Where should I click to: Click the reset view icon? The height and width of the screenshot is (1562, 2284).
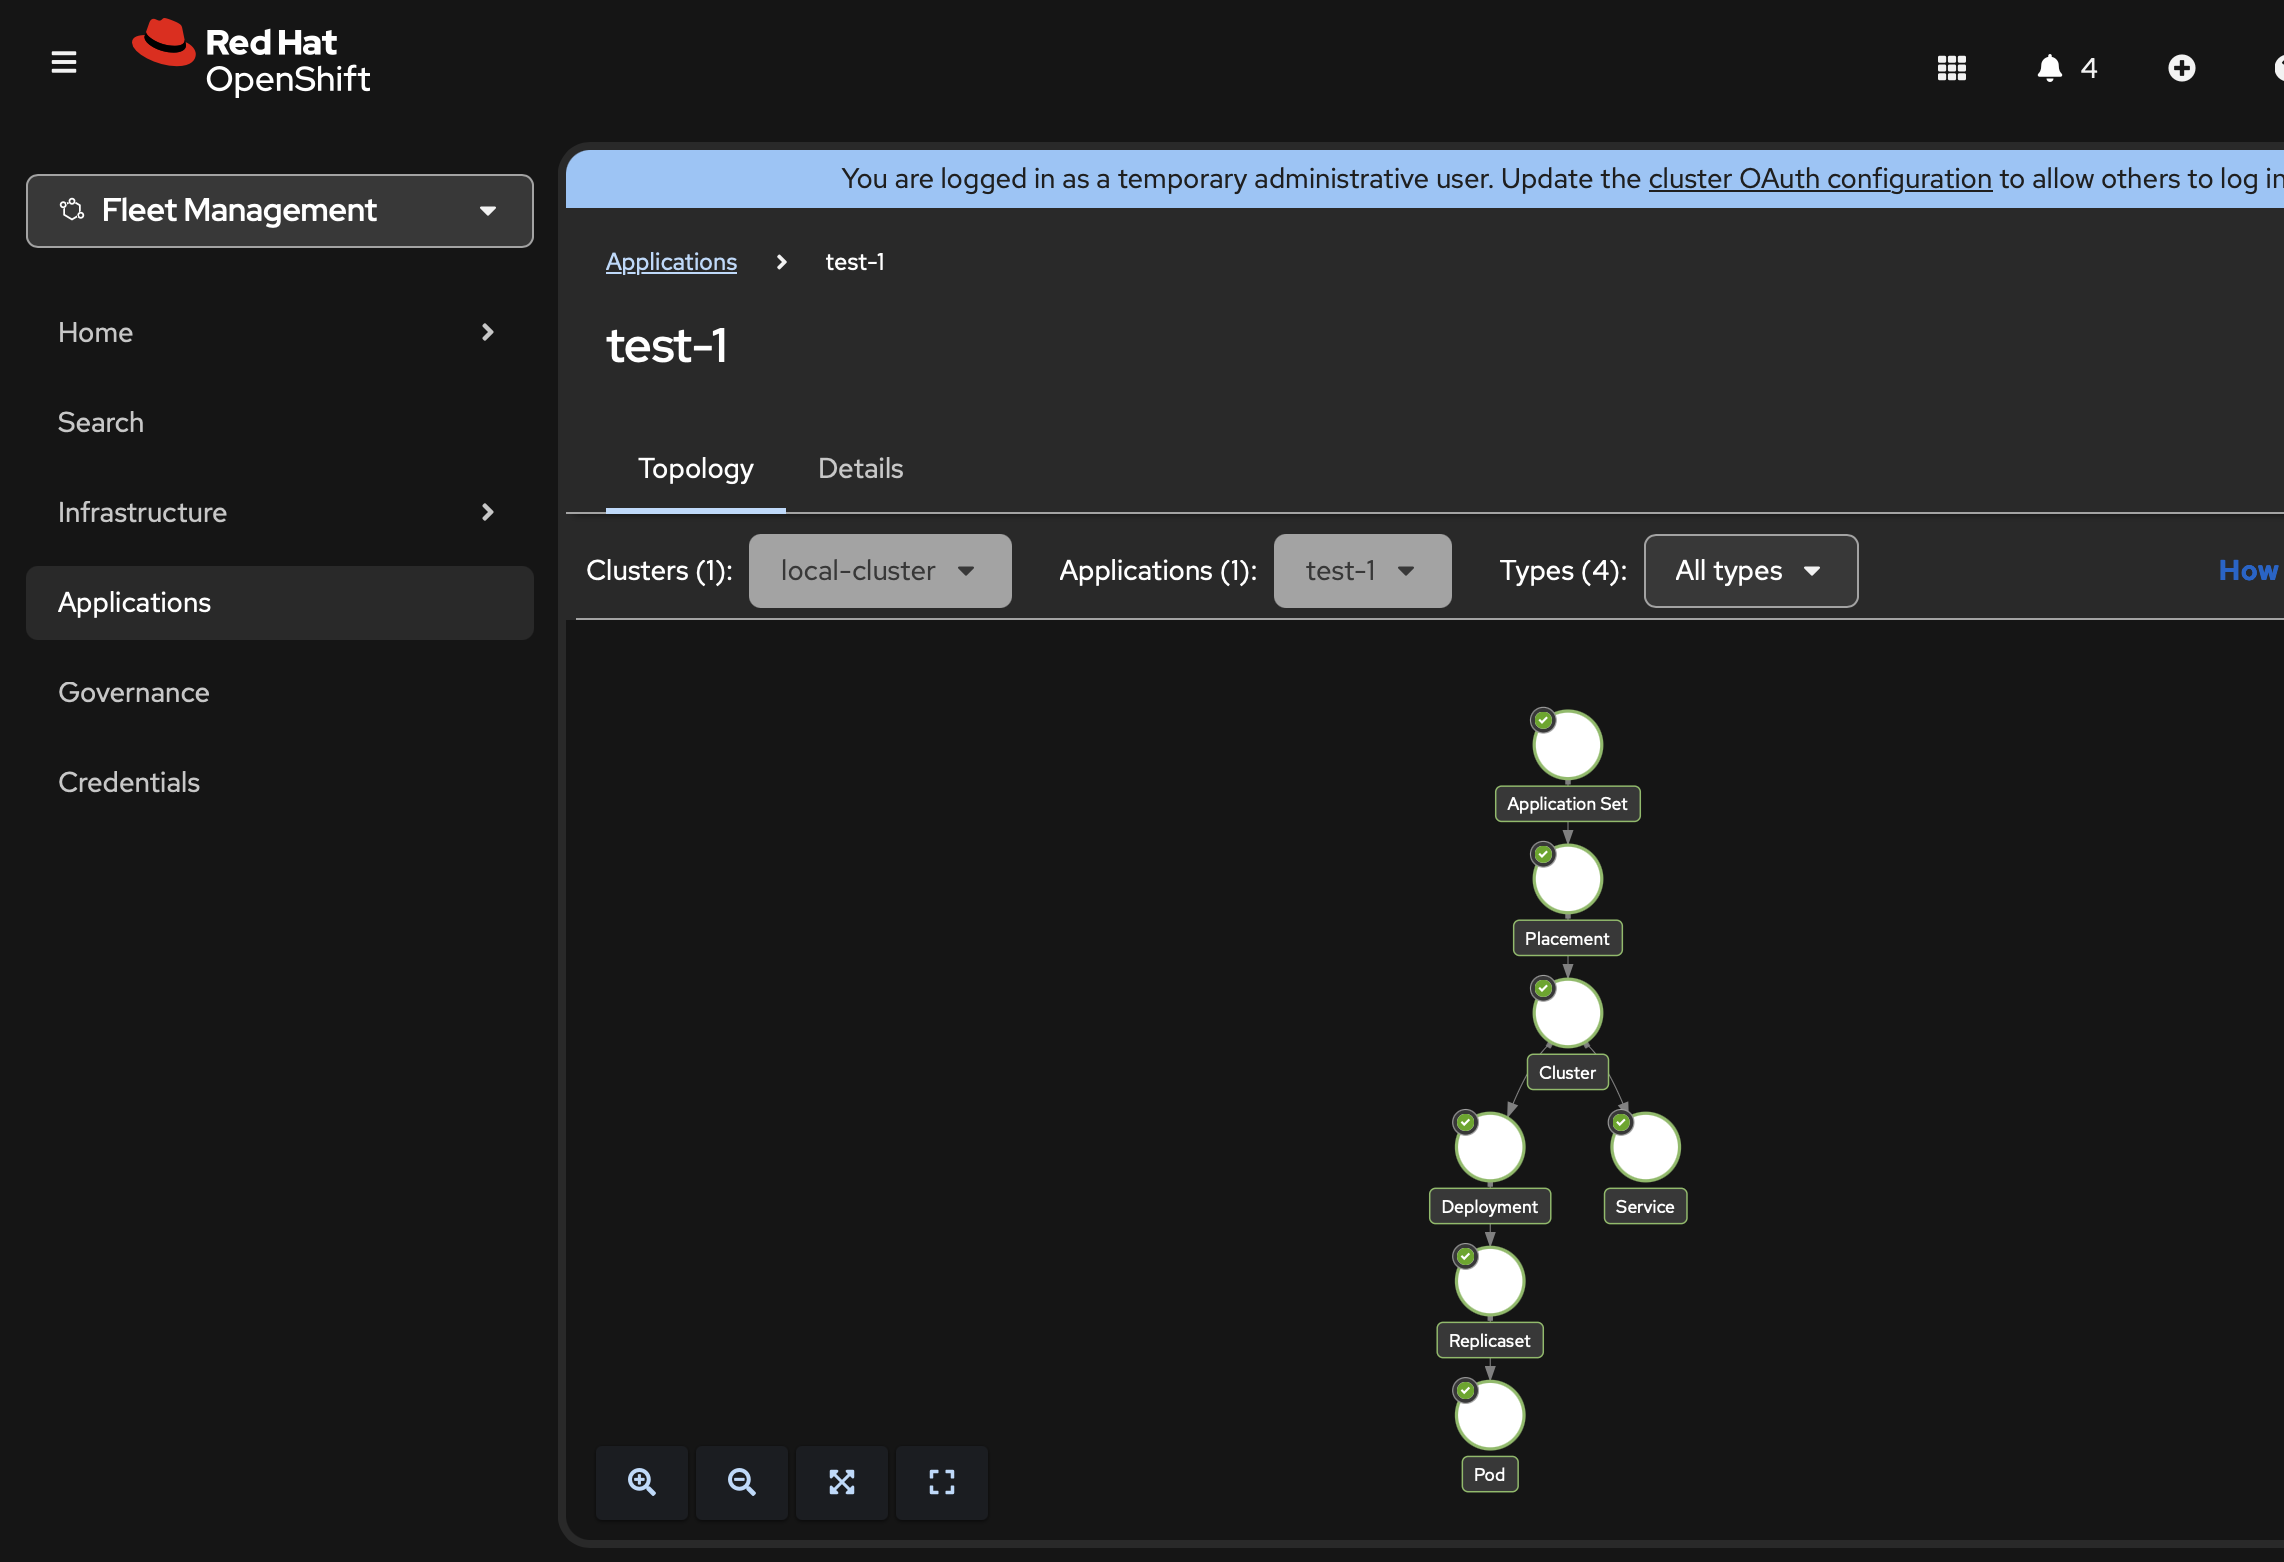tap(941, 1482)
